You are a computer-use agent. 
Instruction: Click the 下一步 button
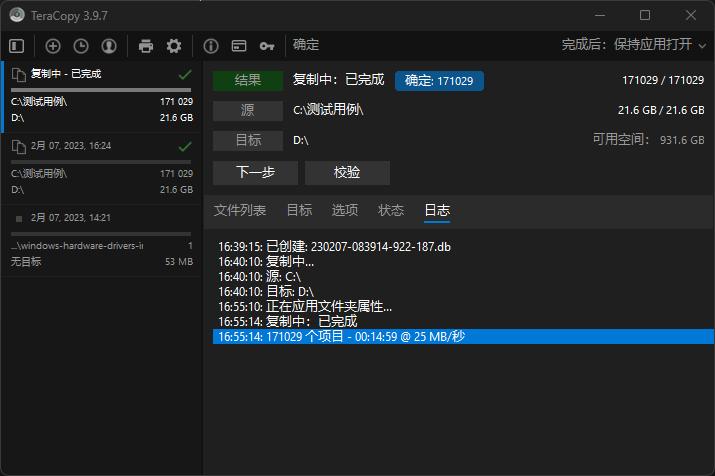(x=255, y=172)
